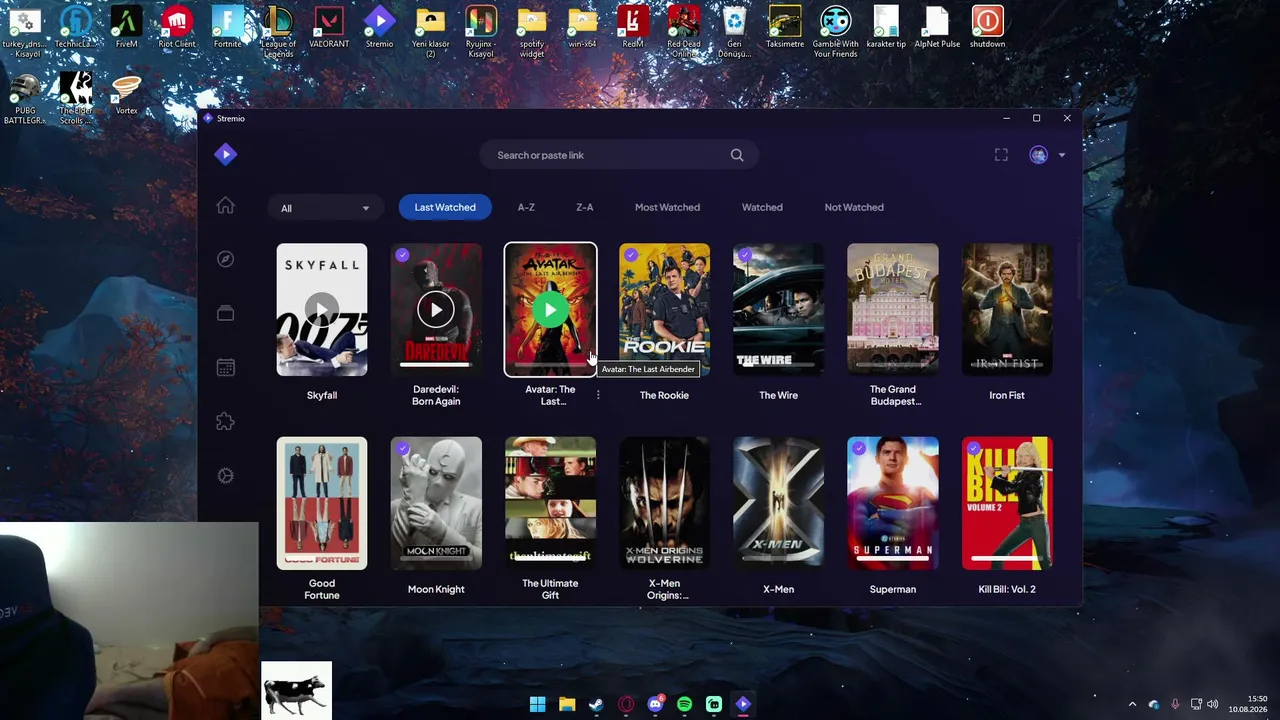Open the Superman poster
Image resolution: width=1280 pixels, height=720 pixels.
tap(893, 503)
